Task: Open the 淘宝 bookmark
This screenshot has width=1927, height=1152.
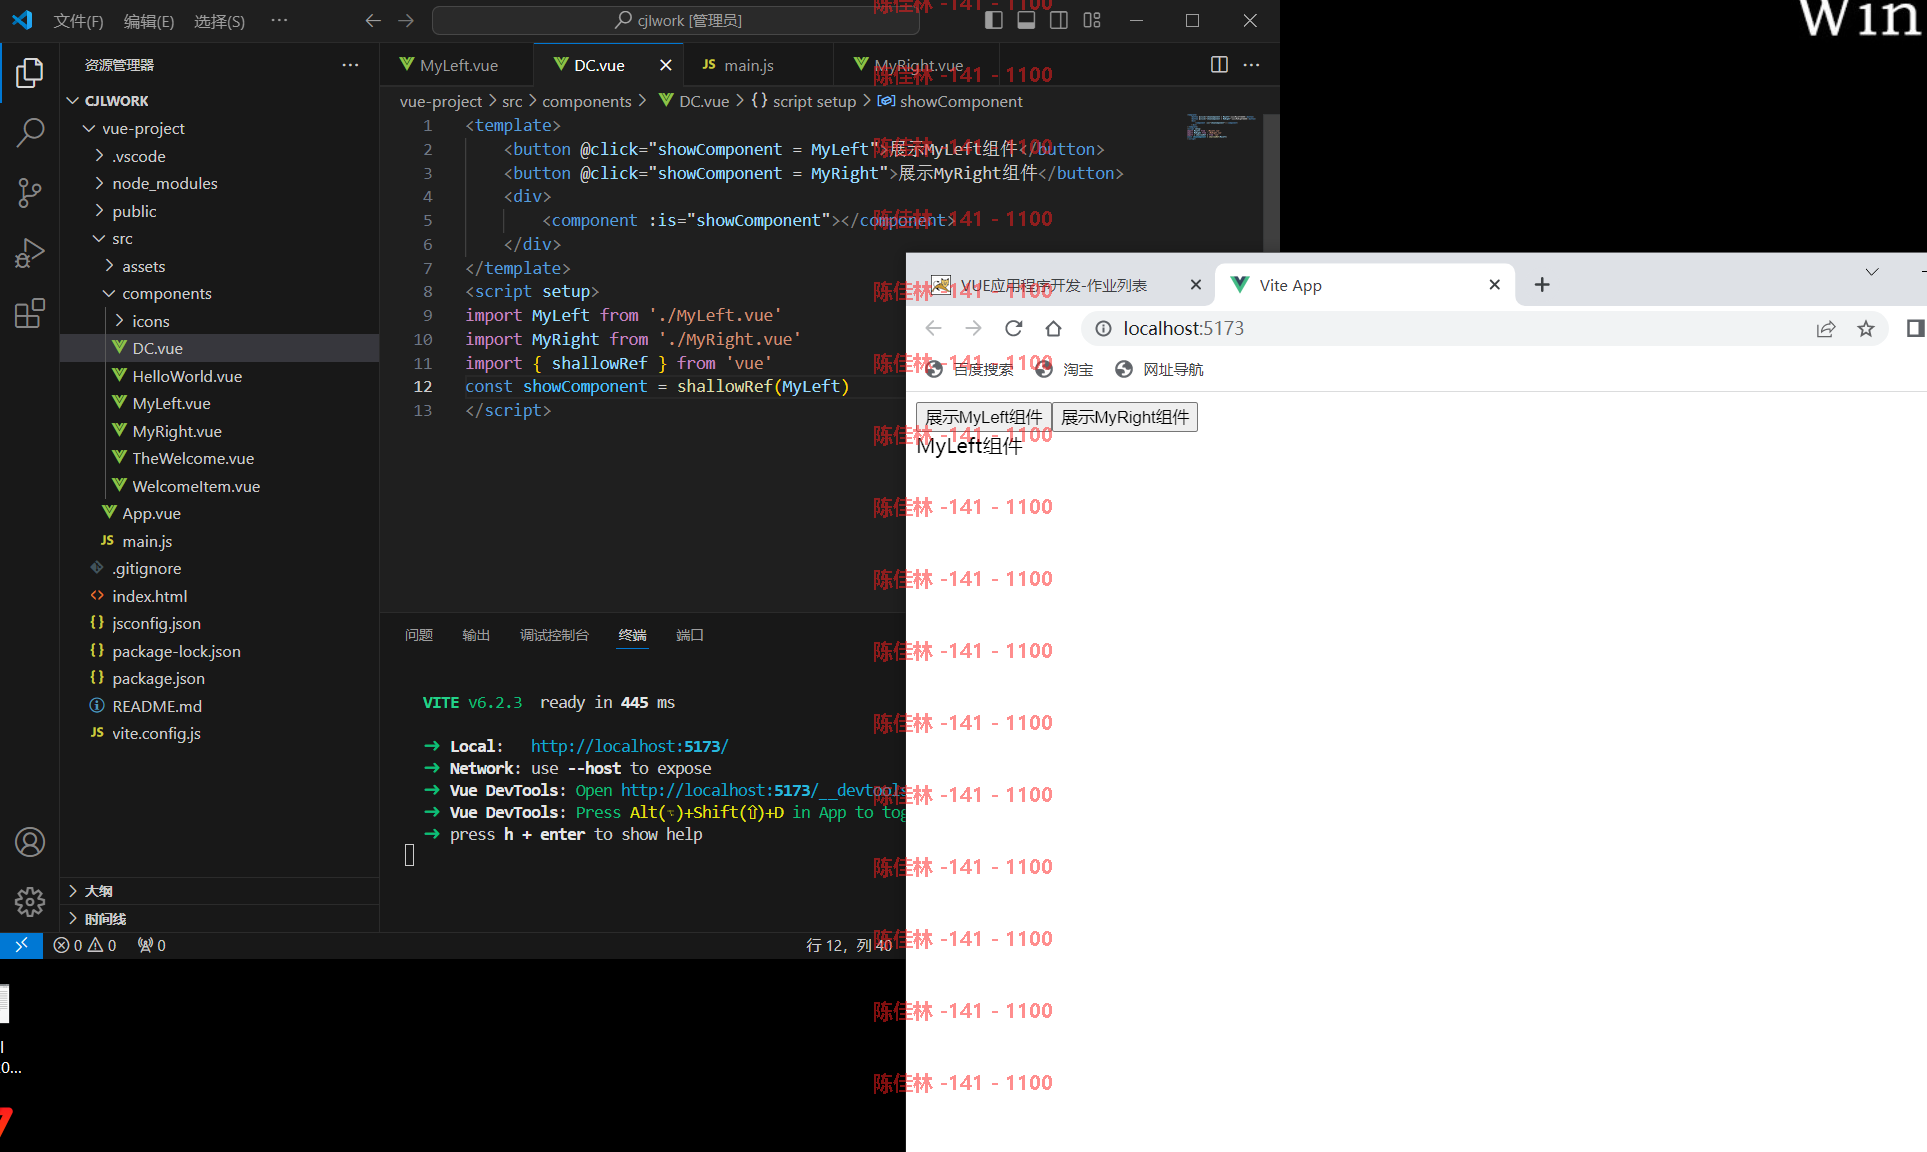Action: tap(1064, 369)
